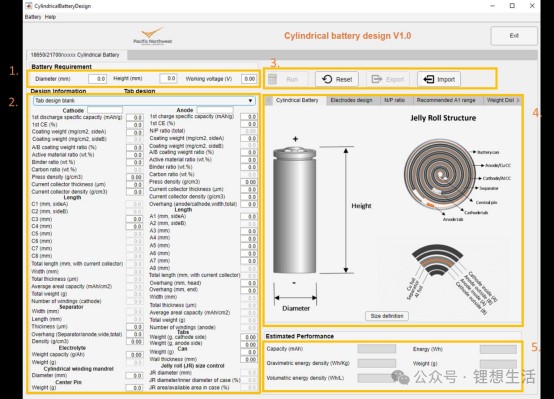Switch to the Electrodes design tab
Screen dimensions: 554x399
(x=351, y=100)
